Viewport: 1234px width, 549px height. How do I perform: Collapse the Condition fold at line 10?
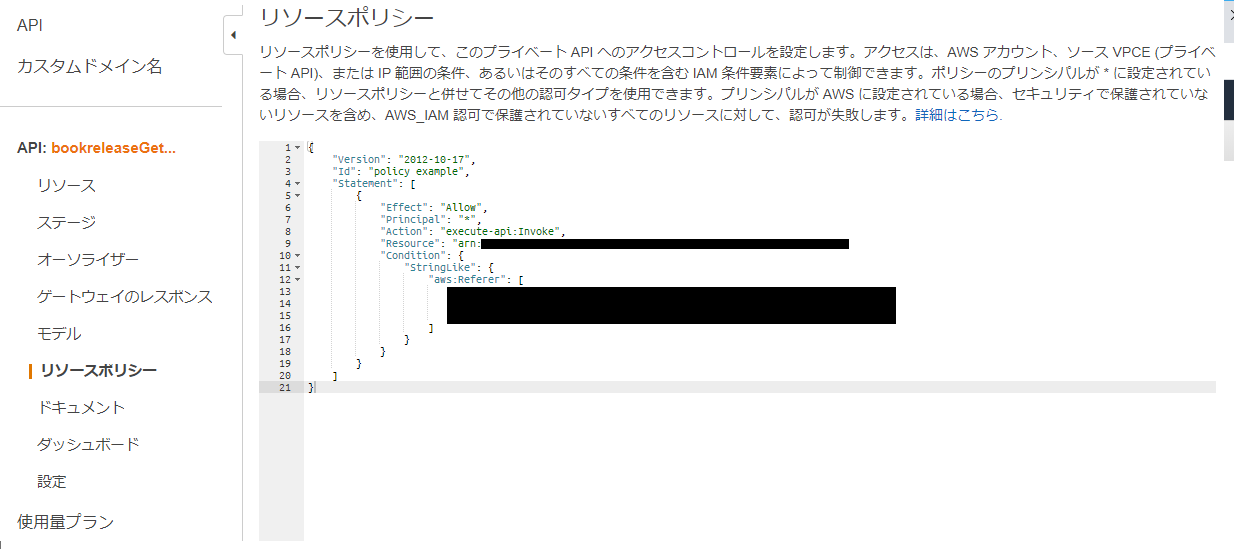tap(297, 255)
